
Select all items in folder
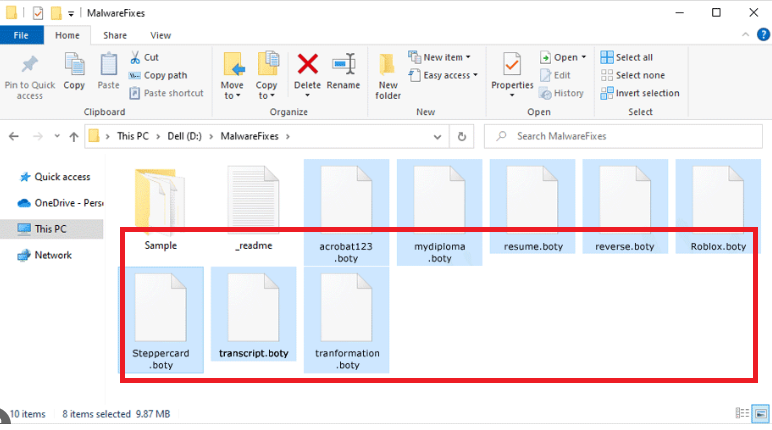pyautogui.click(x=627, y=58)
